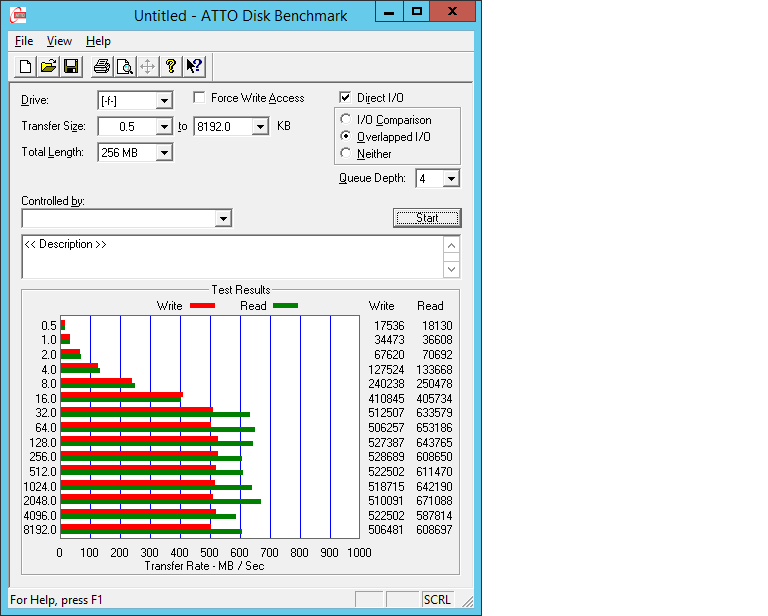Start the benchmark test
This screenshot has height=616, width=768.
(x=427, y=218)
